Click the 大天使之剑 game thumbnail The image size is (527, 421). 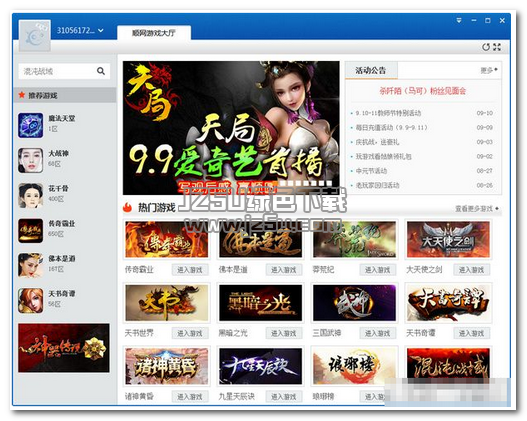448,239
